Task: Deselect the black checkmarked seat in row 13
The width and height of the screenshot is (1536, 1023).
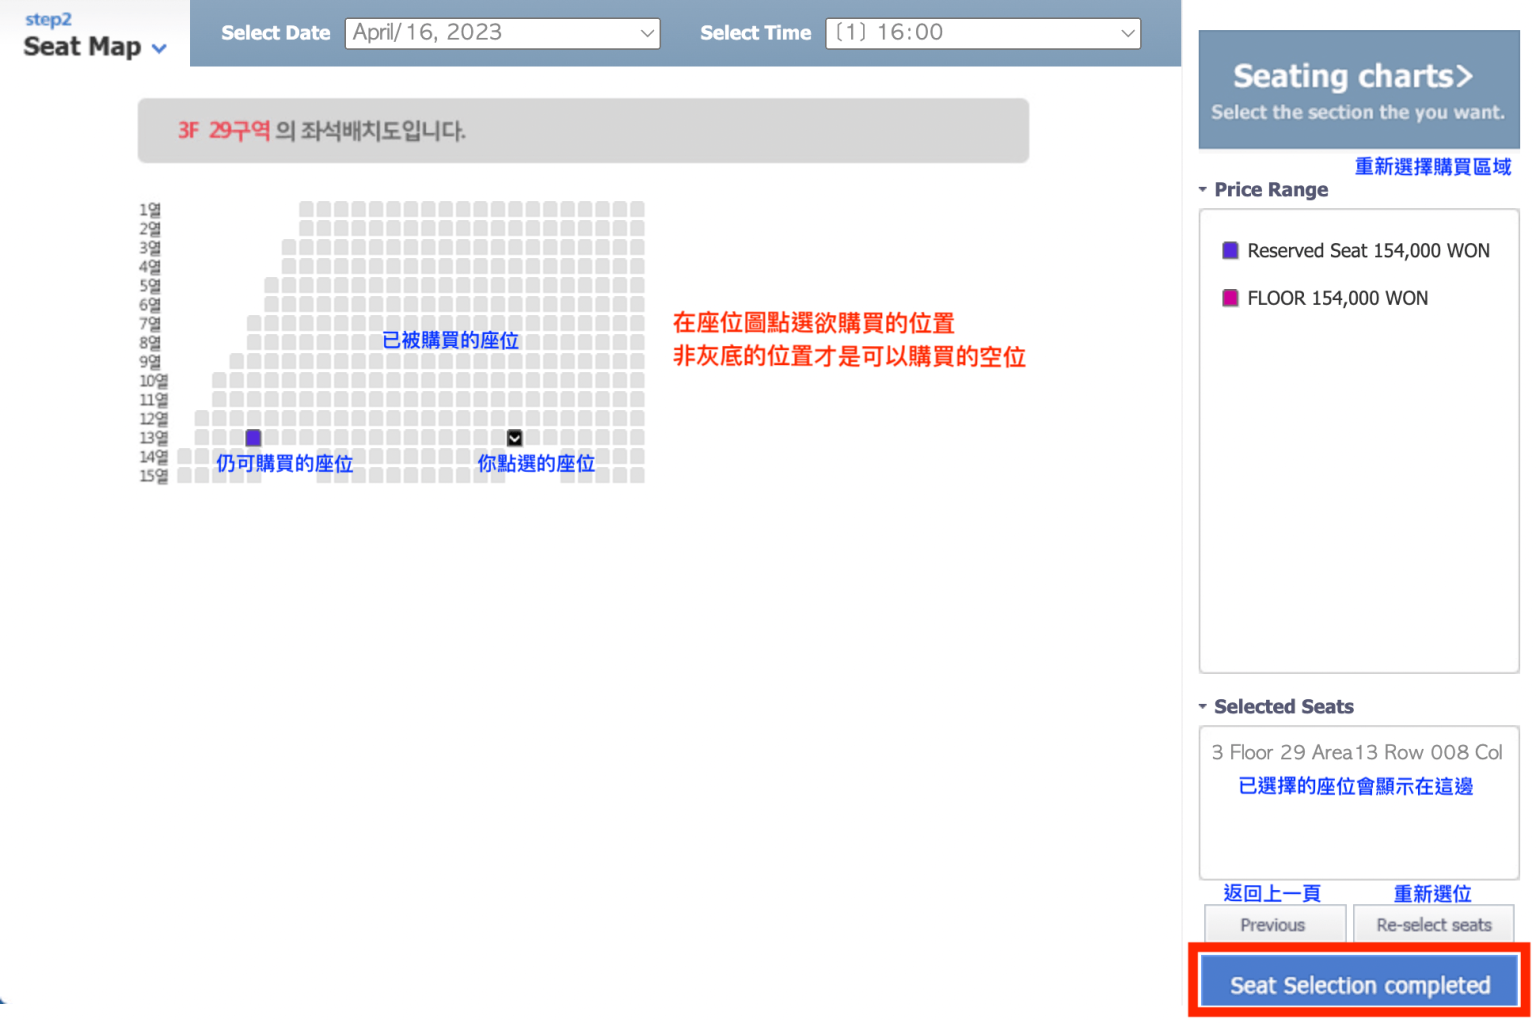Action: (x=514, y=438)
